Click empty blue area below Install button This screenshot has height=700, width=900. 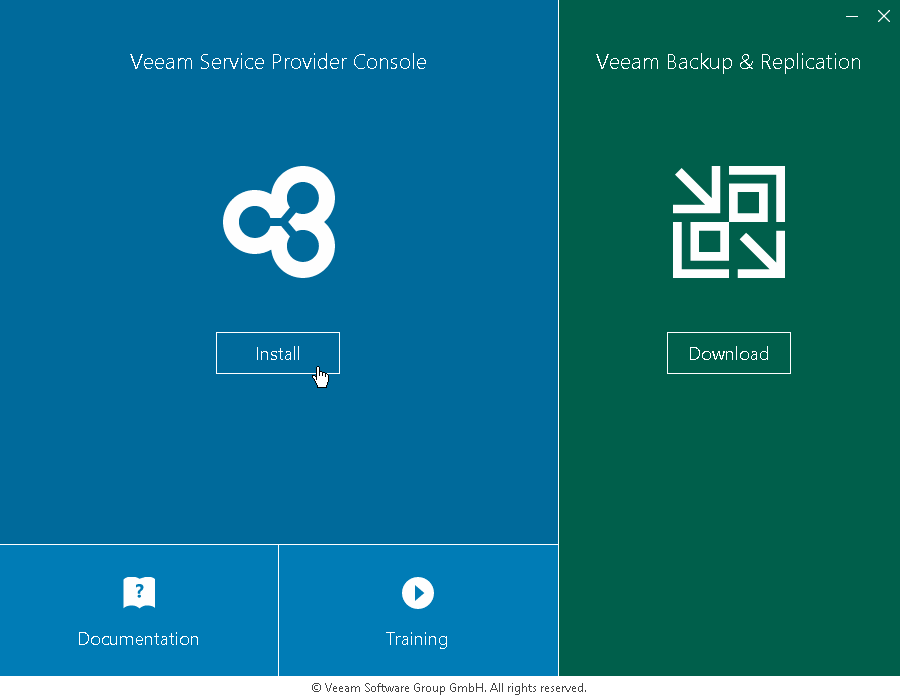click(x=278, y=460)
